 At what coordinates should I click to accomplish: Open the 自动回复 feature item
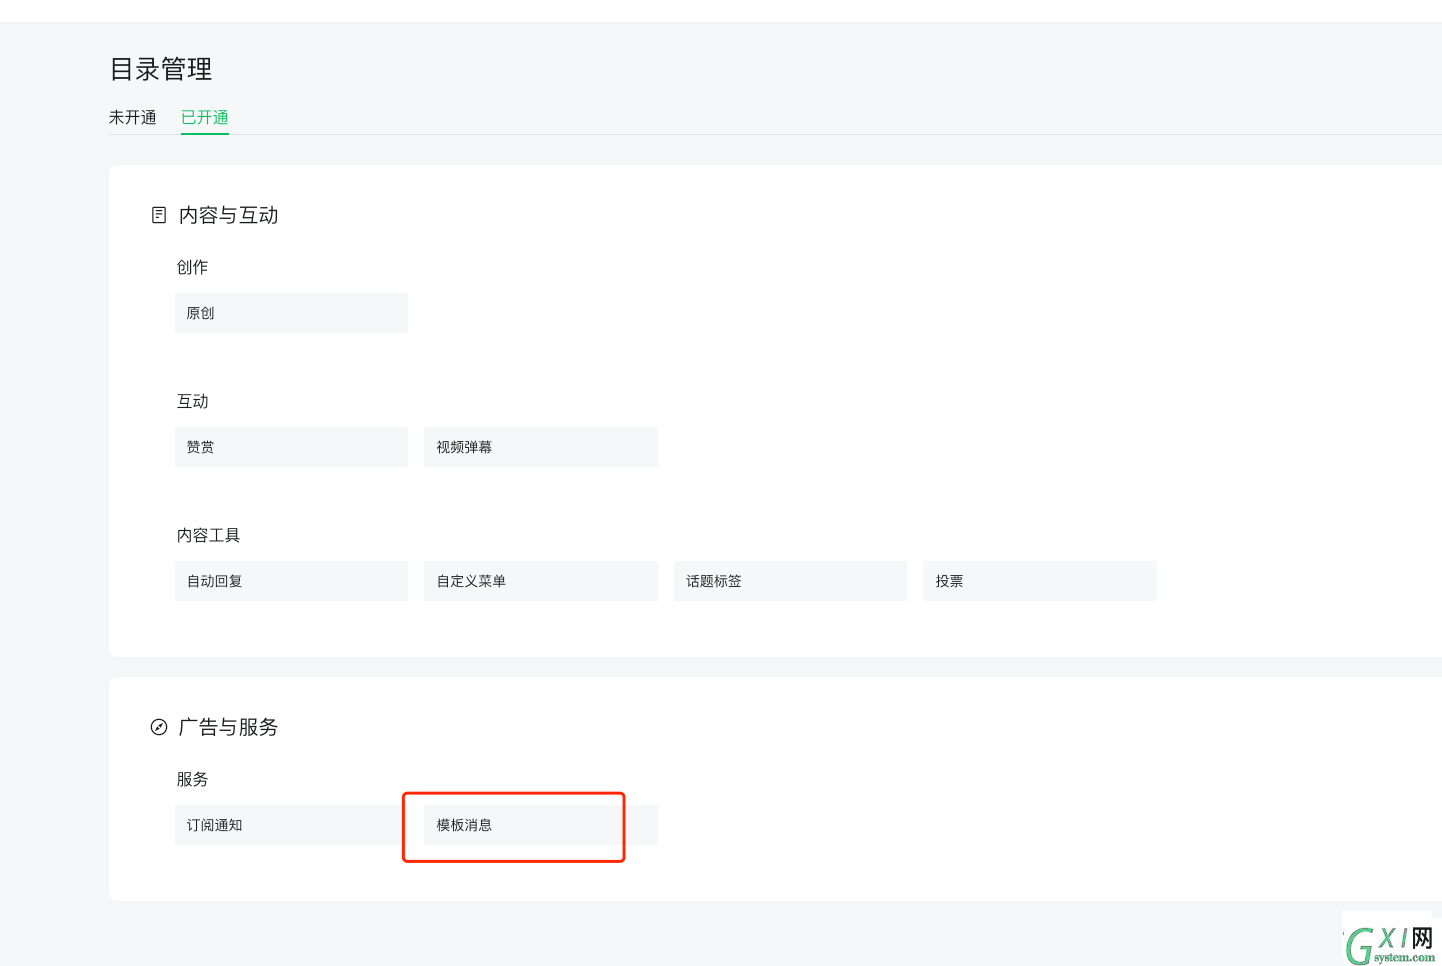point(291,581)
